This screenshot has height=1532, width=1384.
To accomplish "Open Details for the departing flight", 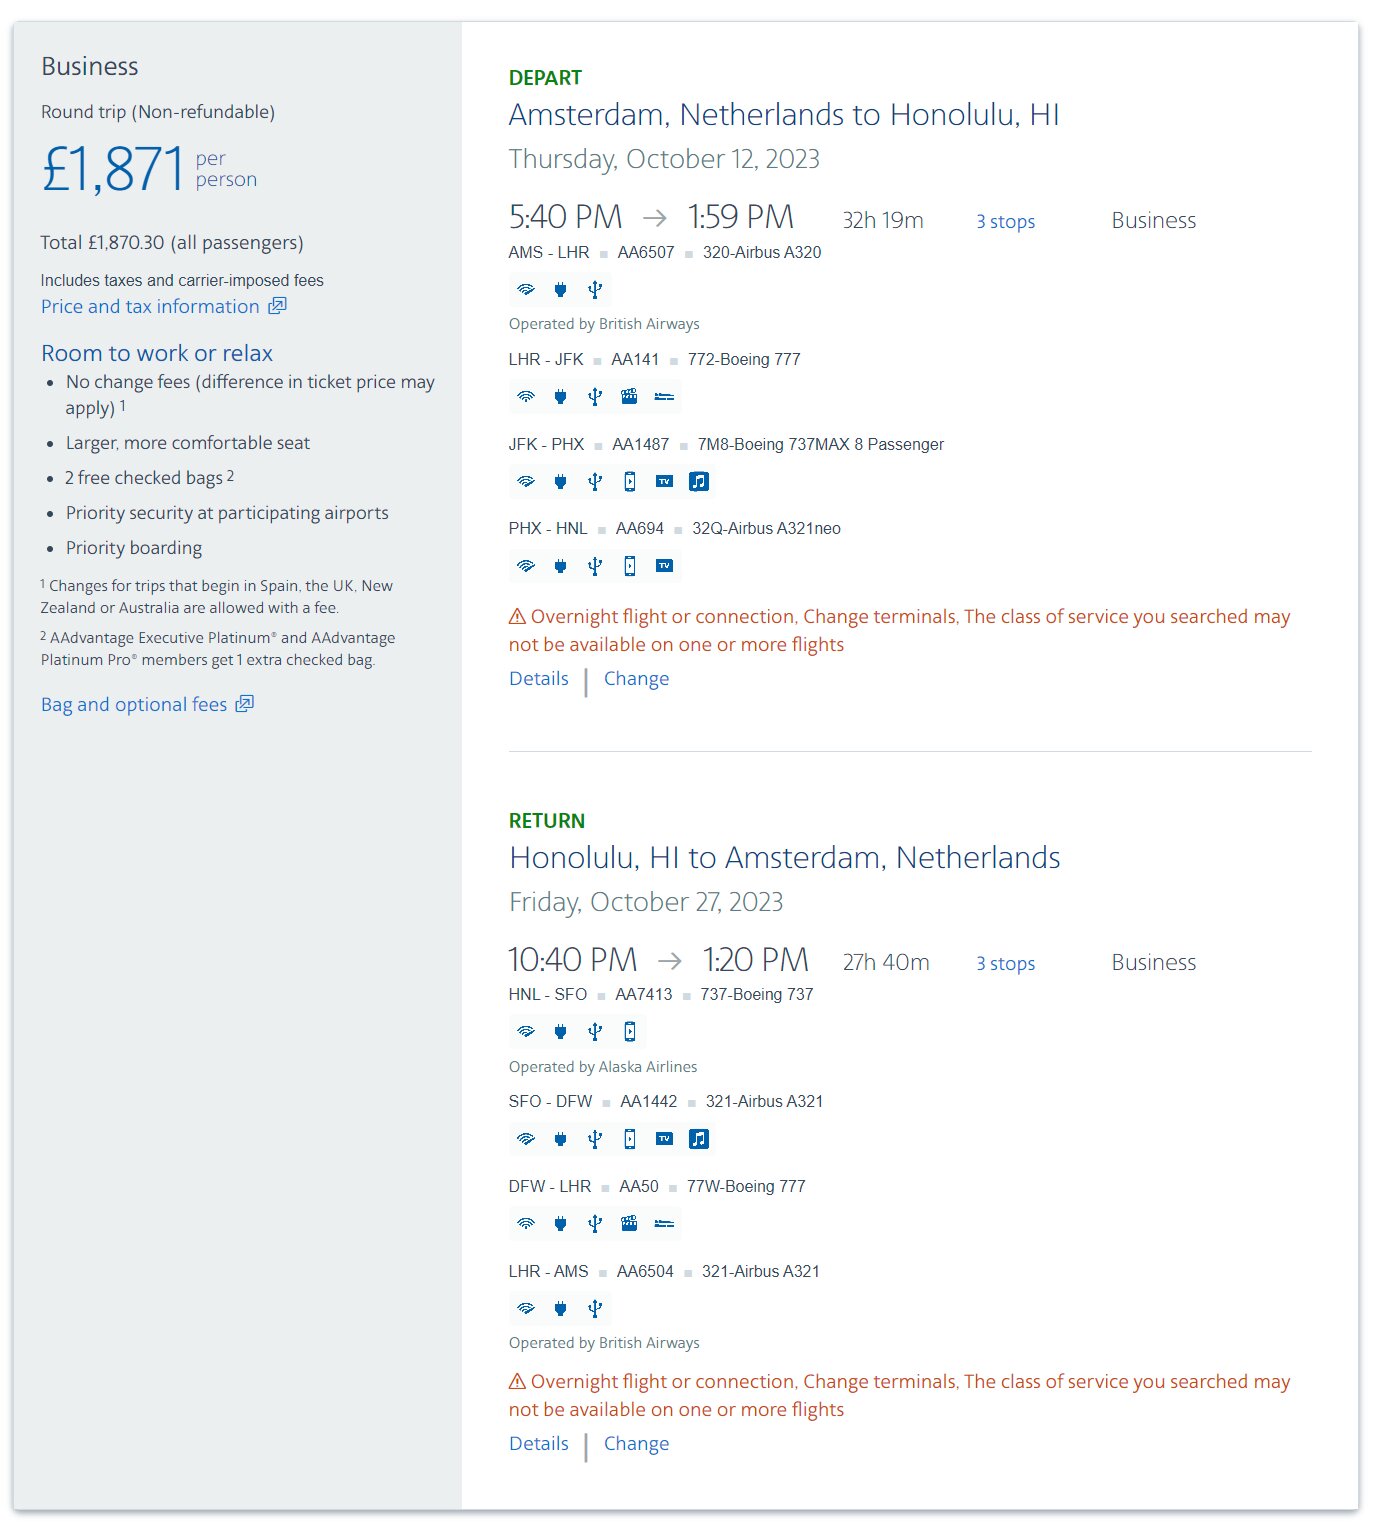I will [539, 679].
